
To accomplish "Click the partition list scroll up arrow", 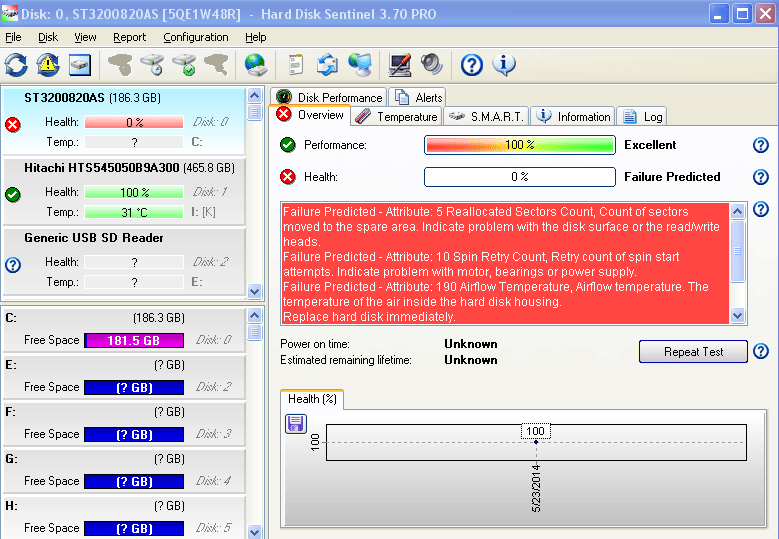I will tap(254, 315).
